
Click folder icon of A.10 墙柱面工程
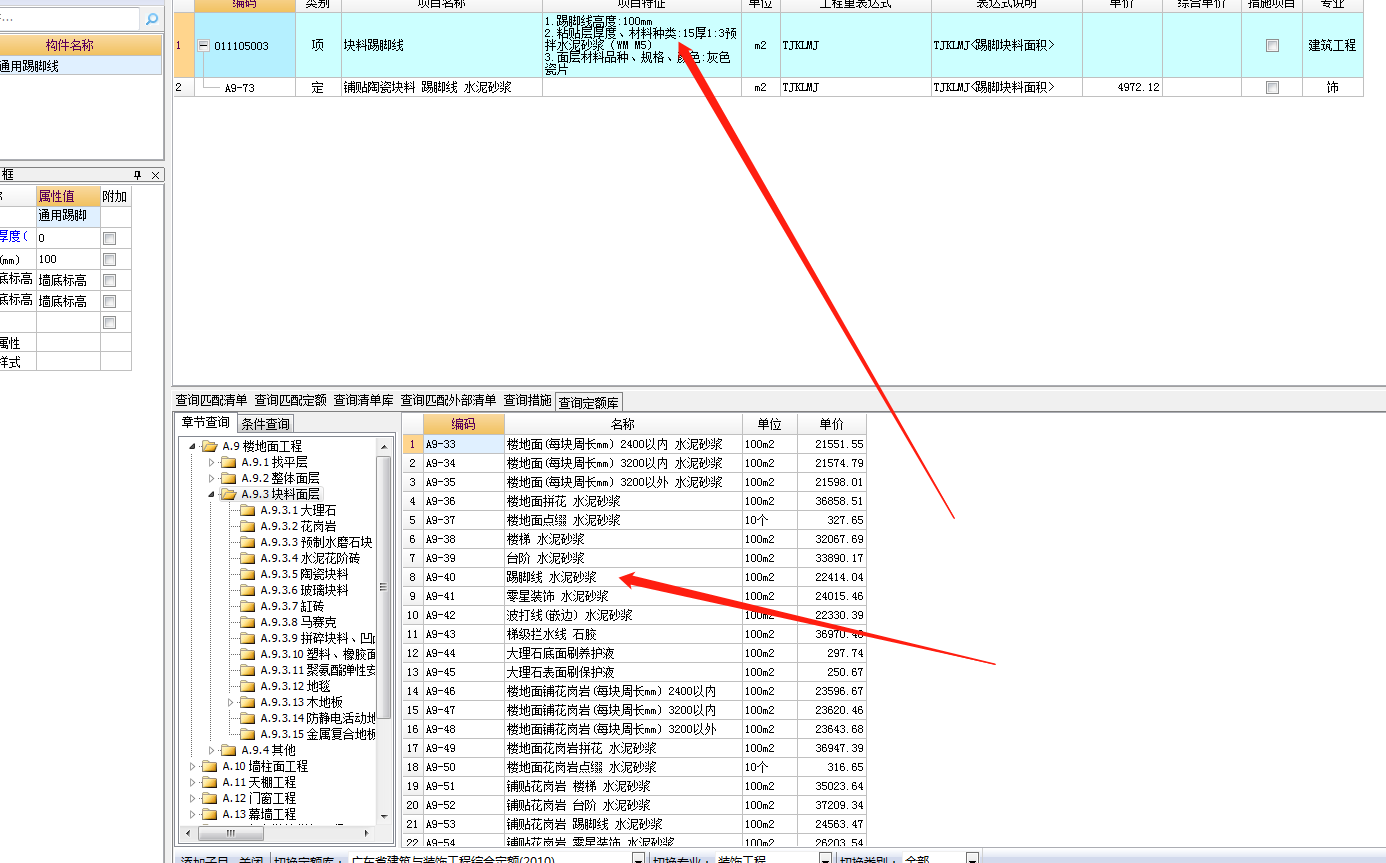(x=209, y=766)
